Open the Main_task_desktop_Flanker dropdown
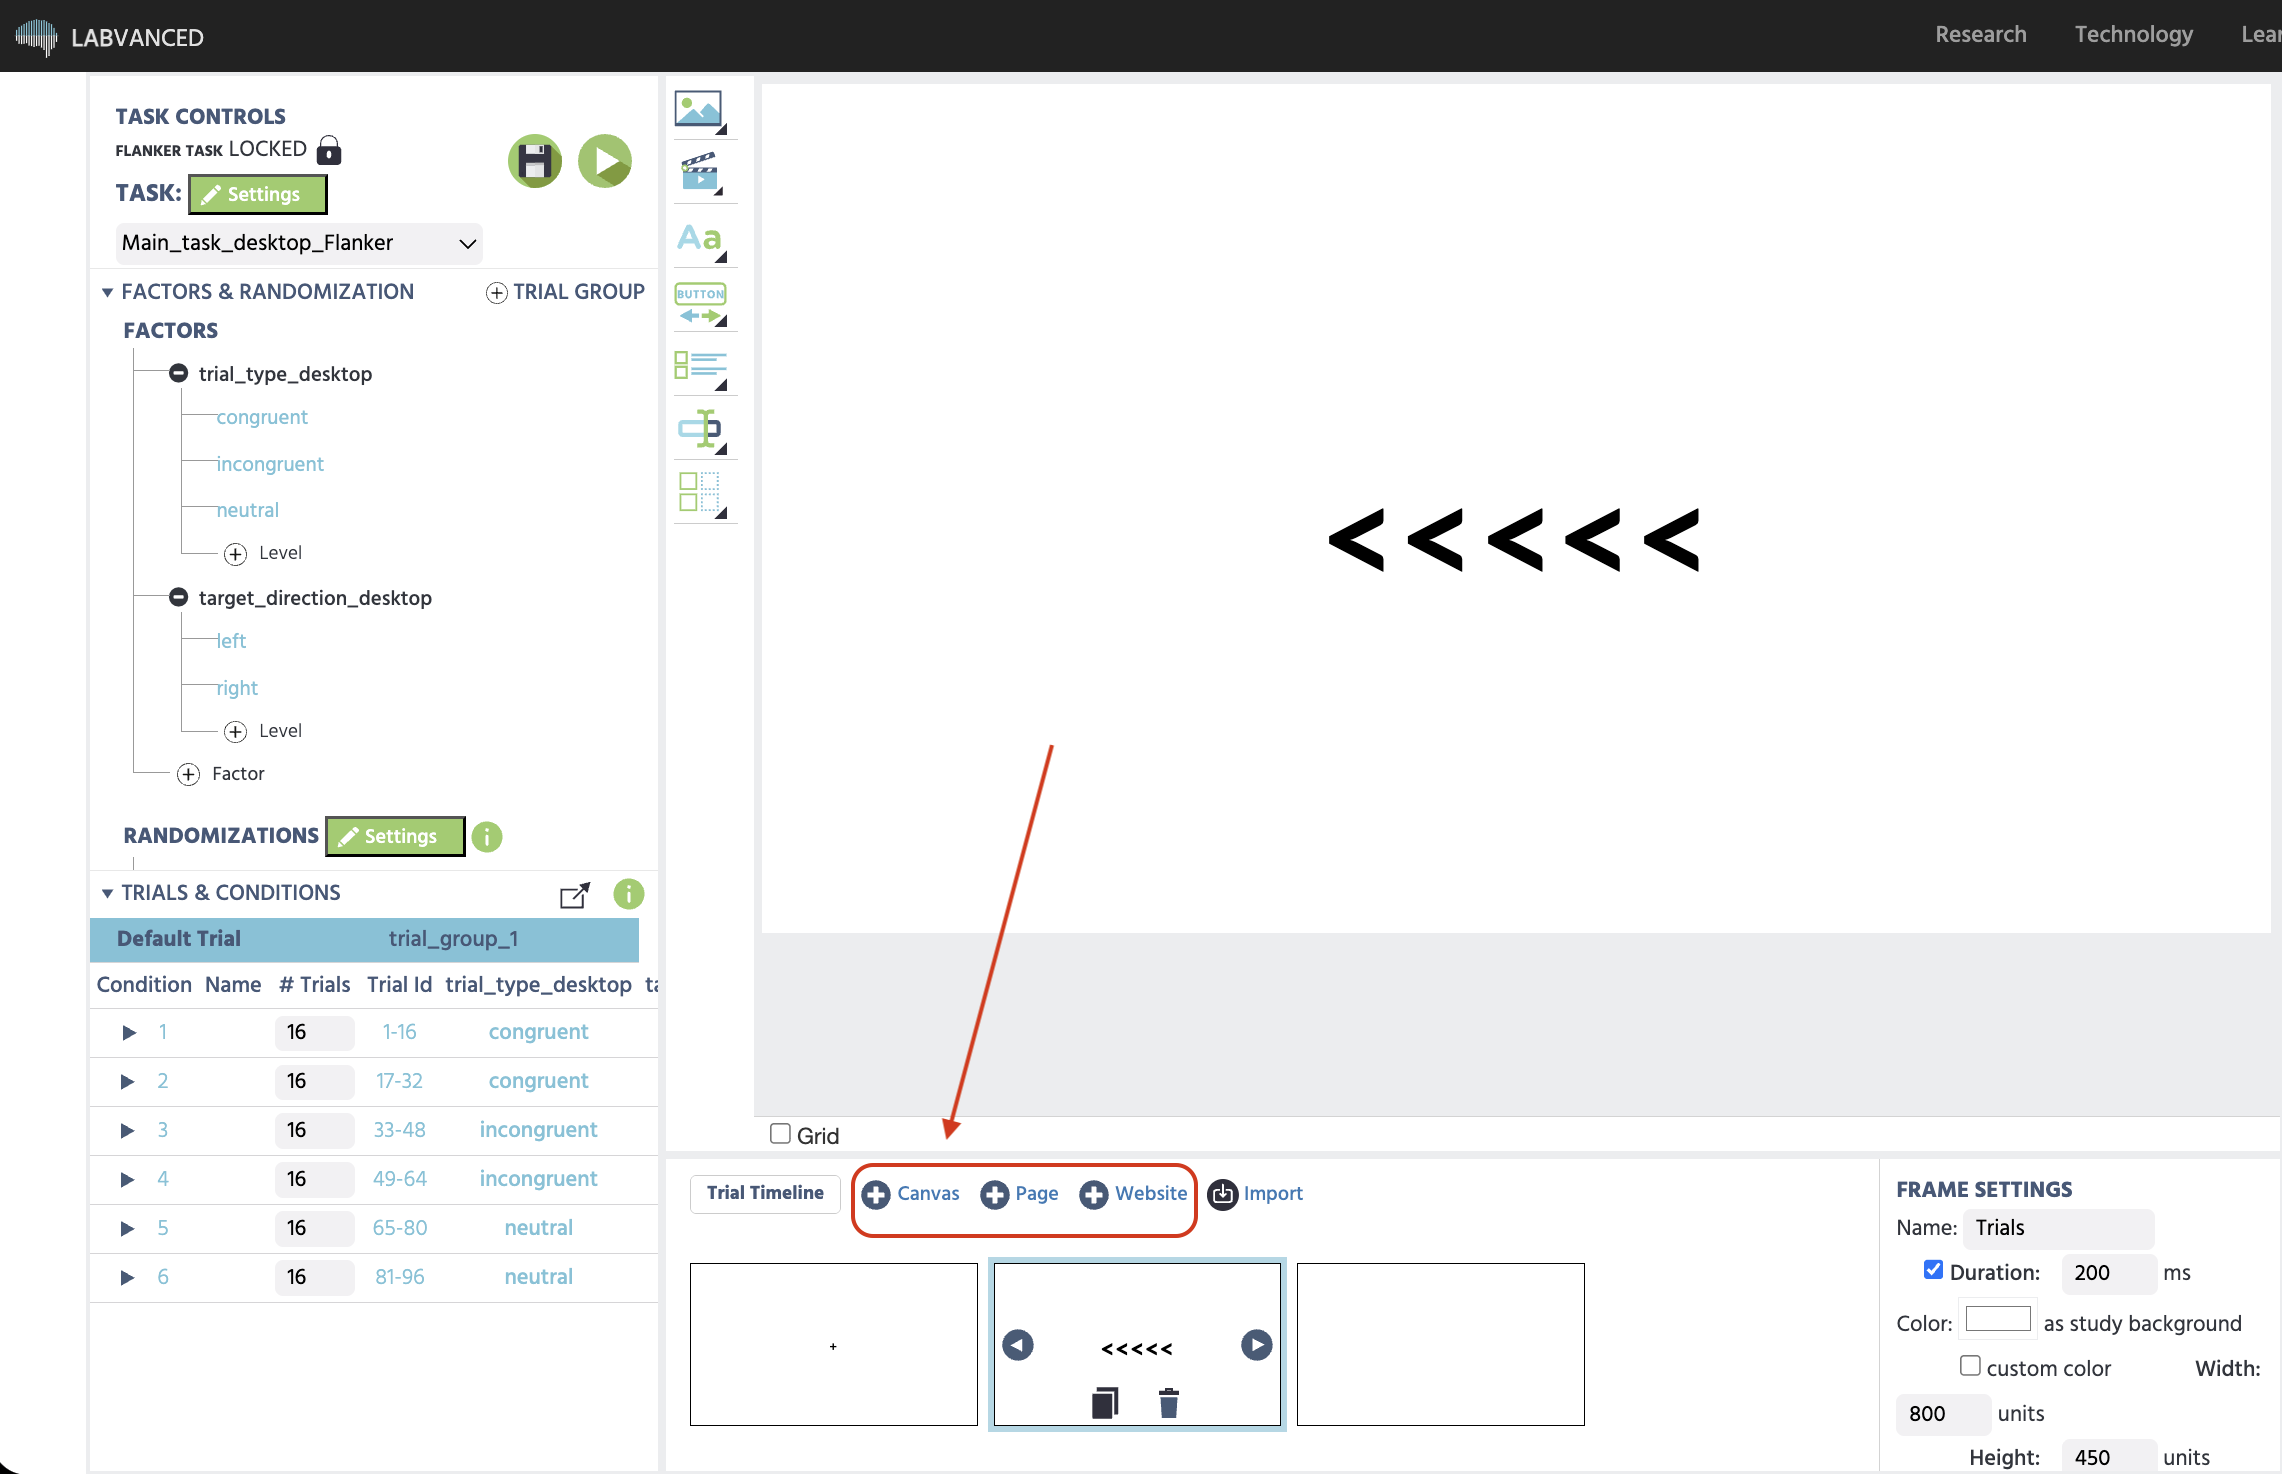Image resolution: width=2282 pixels, height=1474 pixels. 299,243
